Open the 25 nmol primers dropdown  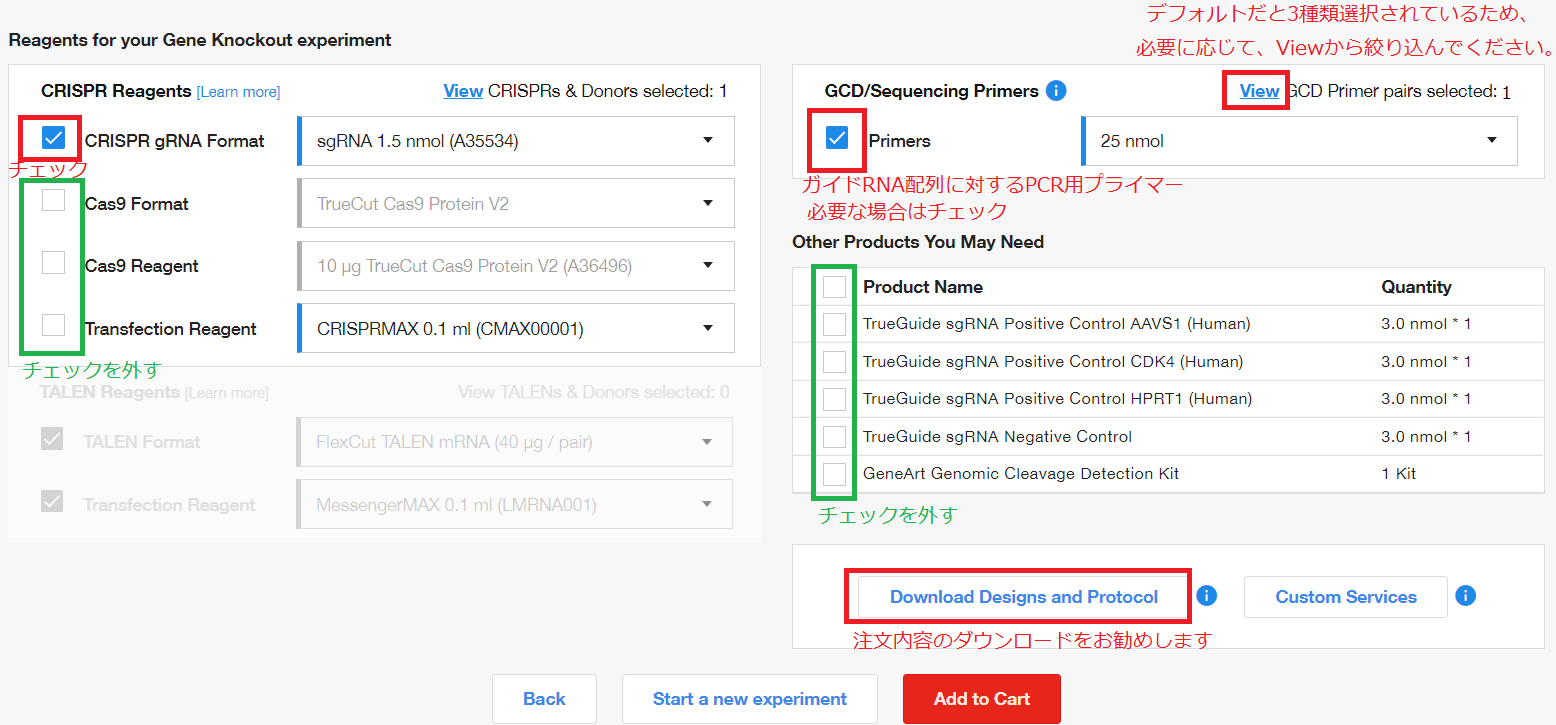pos(1299,141)
